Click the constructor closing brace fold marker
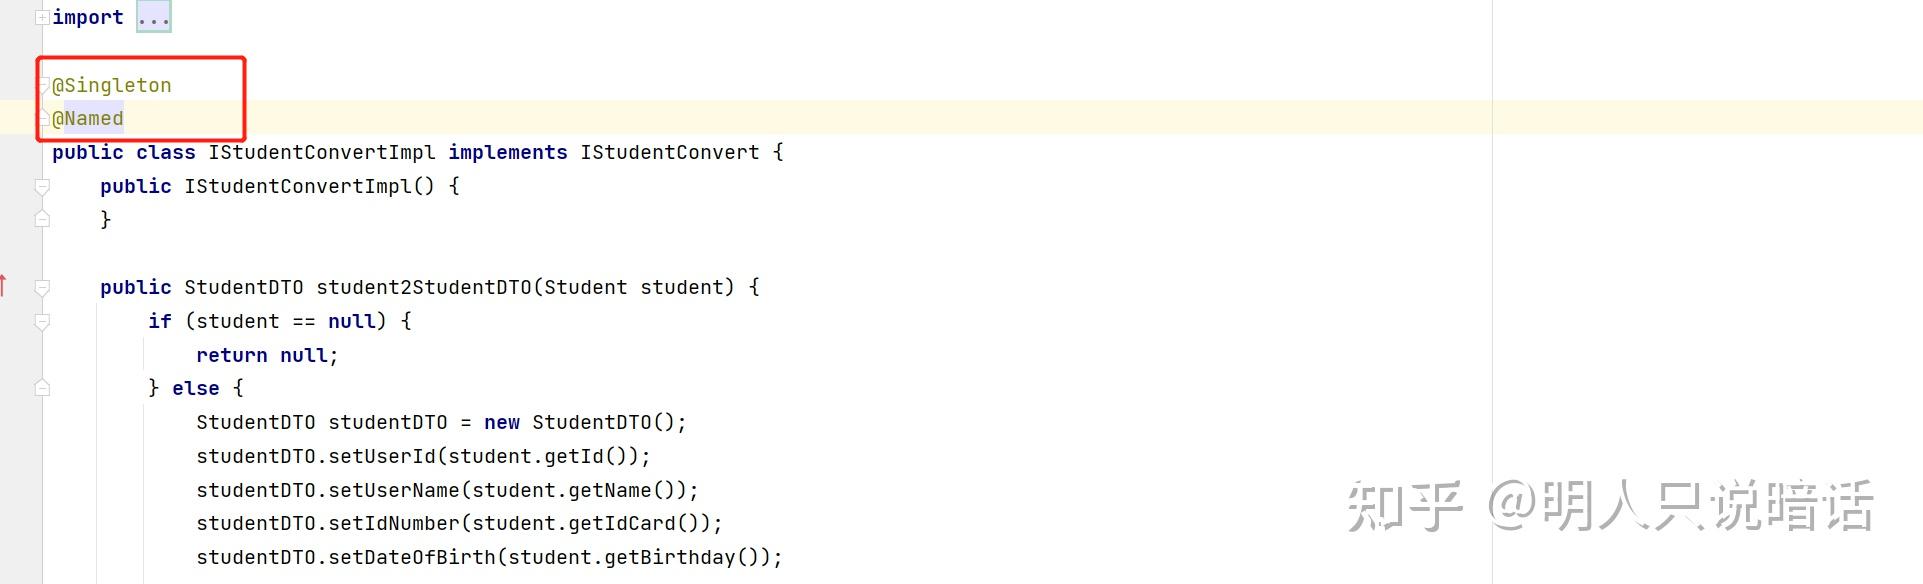This screenshot has width=1923, height=584. click(x=42, y=219)
